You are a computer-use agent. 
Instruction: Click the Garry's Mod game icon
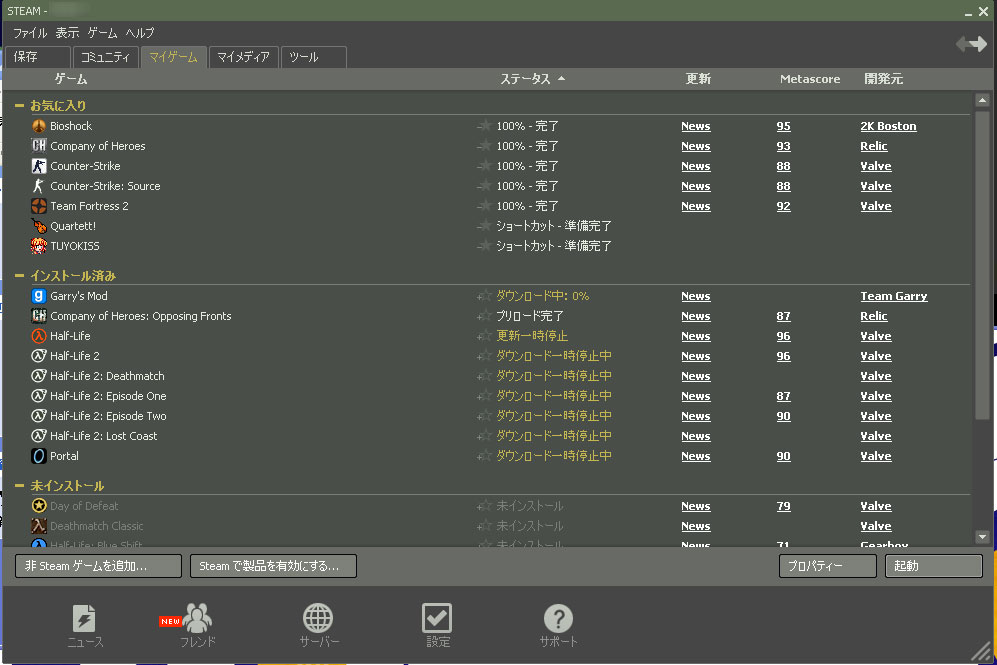tap(39, 296)
